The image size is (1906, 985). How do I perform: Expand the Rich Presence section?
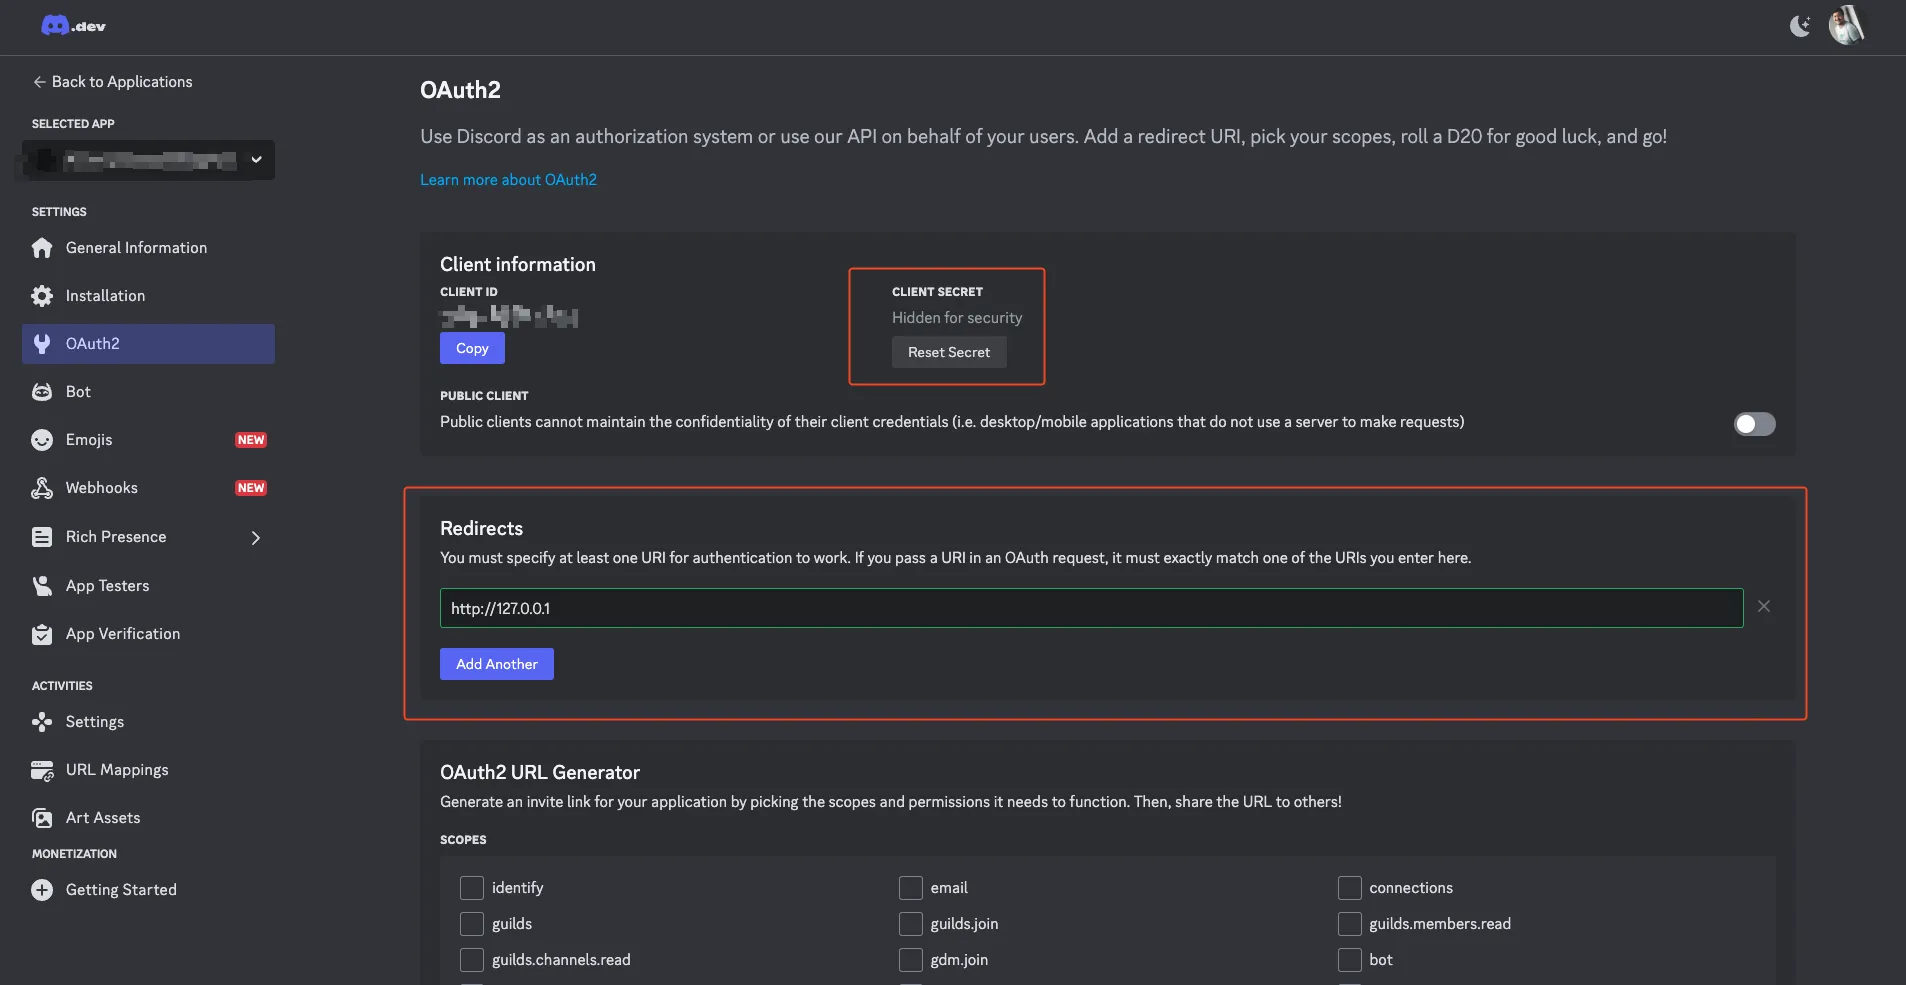256,537
